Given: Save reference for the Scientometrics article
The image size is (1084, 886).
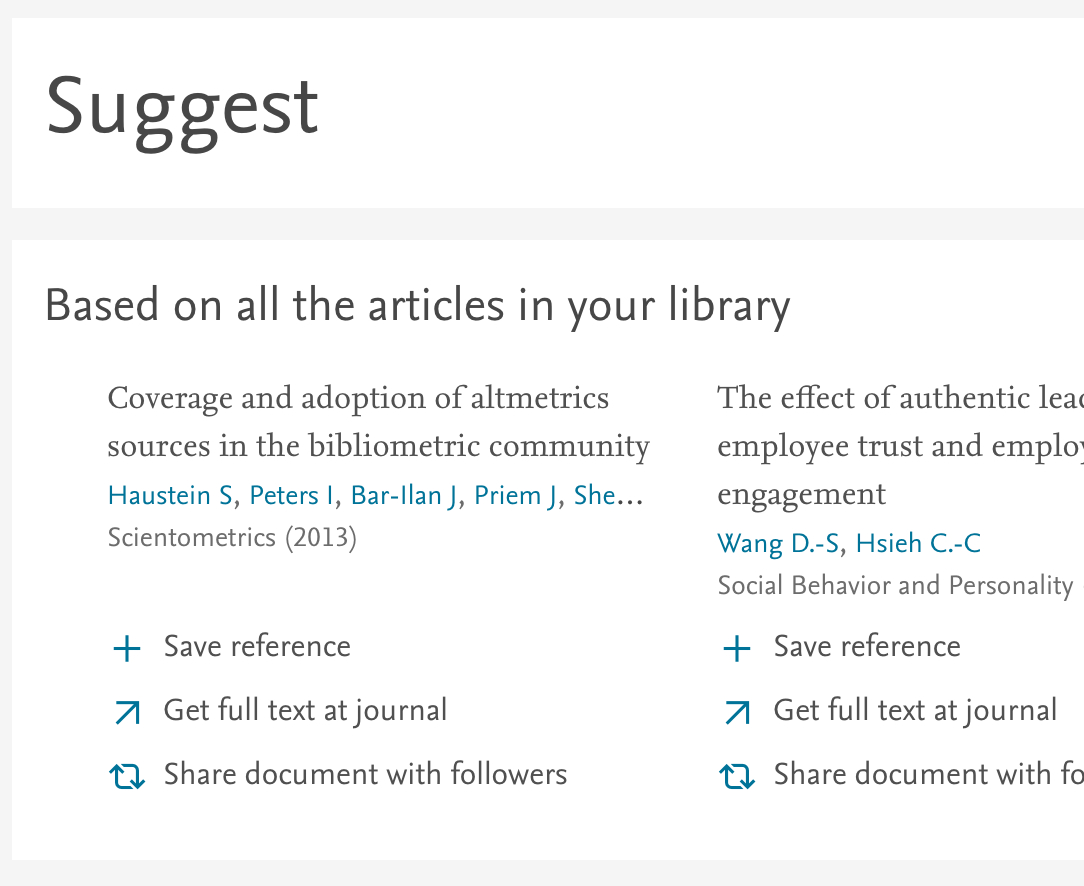Looking at the screenshot, I should (257, 647).
